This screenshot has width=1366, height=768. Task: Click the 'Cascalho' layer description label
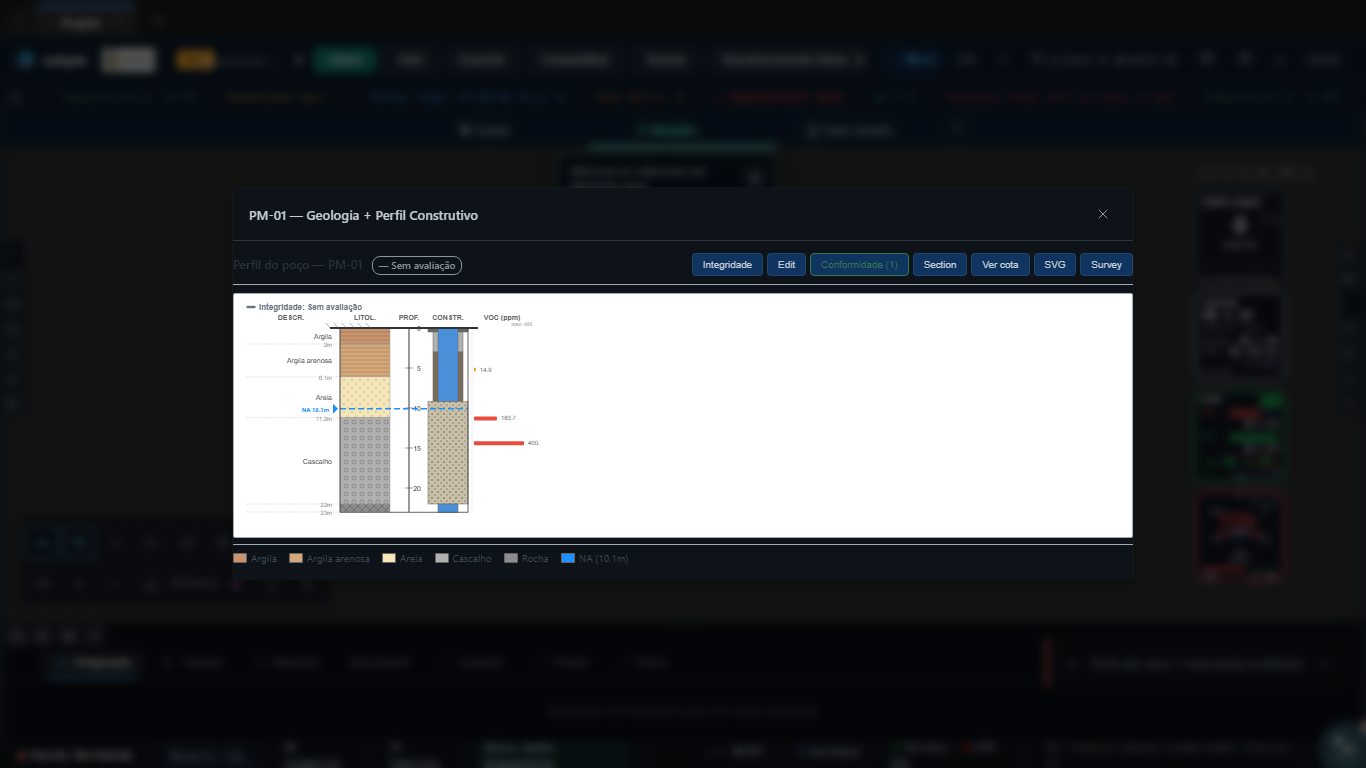point(317,462)
